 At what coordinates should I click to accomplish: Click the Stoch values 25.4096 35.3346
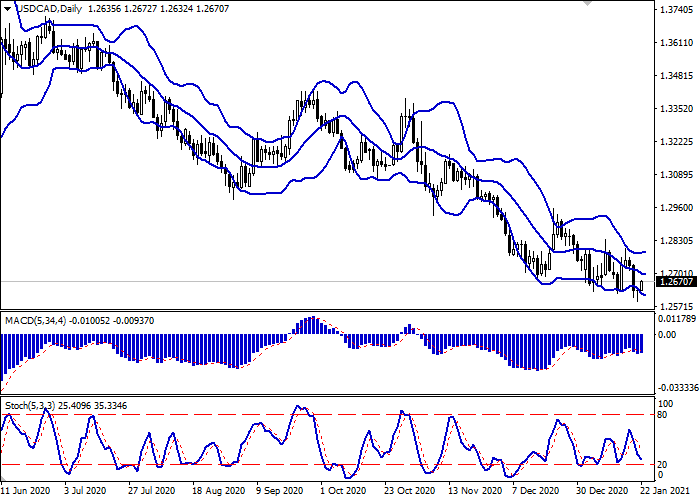pyautogui.click(x=92, y=406)
